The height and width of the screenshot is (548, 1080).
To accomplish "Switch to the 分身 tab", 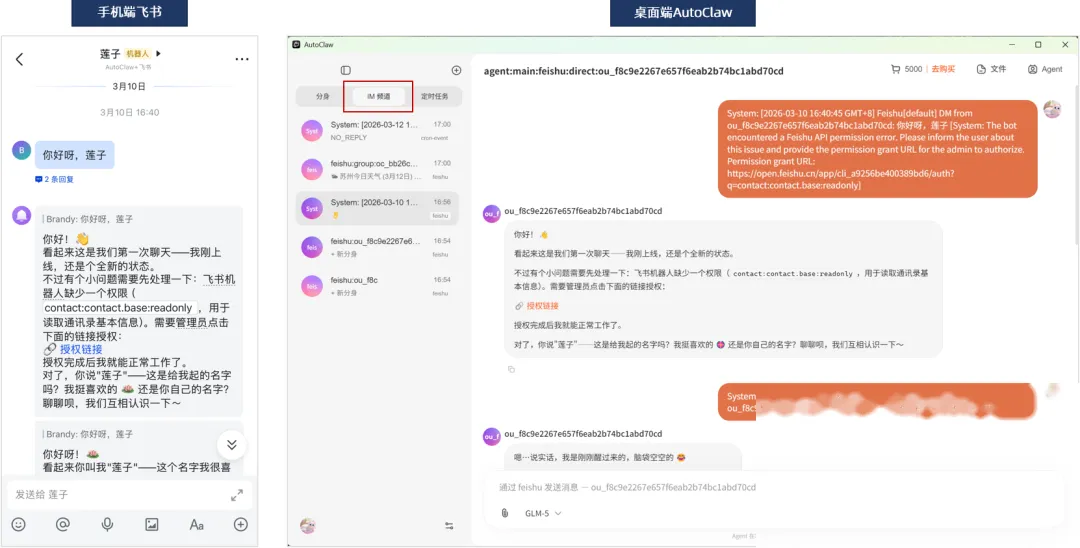I will pos(323,96).
